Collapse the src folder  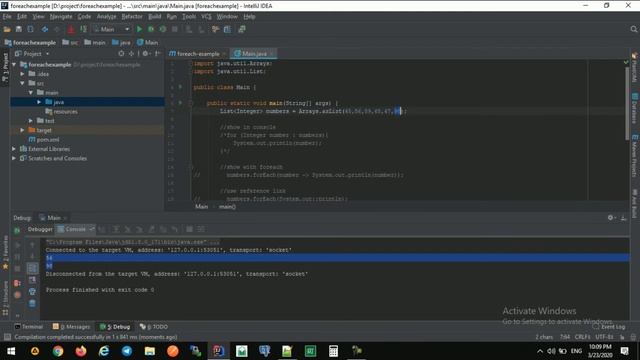tap(22, 83)
